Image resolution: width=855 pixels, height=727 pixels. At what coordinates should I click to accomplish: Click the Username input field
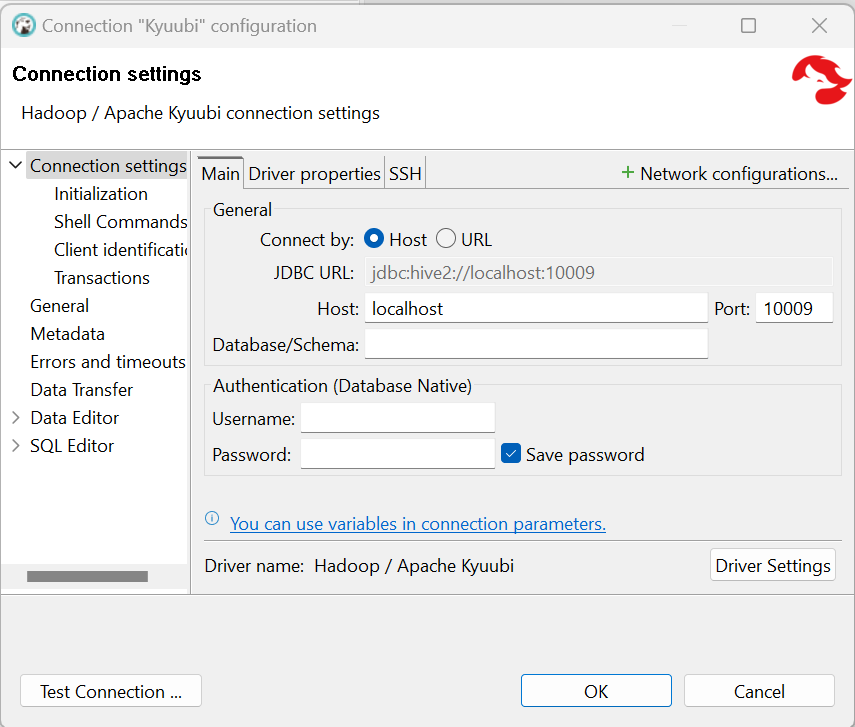click(398, 418)
